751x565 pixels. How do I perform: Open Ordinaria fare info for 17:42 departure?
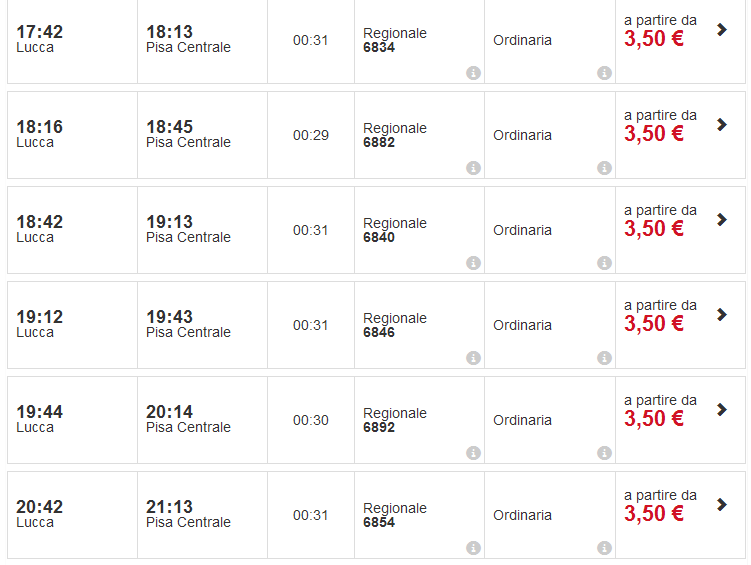click(x=604, y=73)
